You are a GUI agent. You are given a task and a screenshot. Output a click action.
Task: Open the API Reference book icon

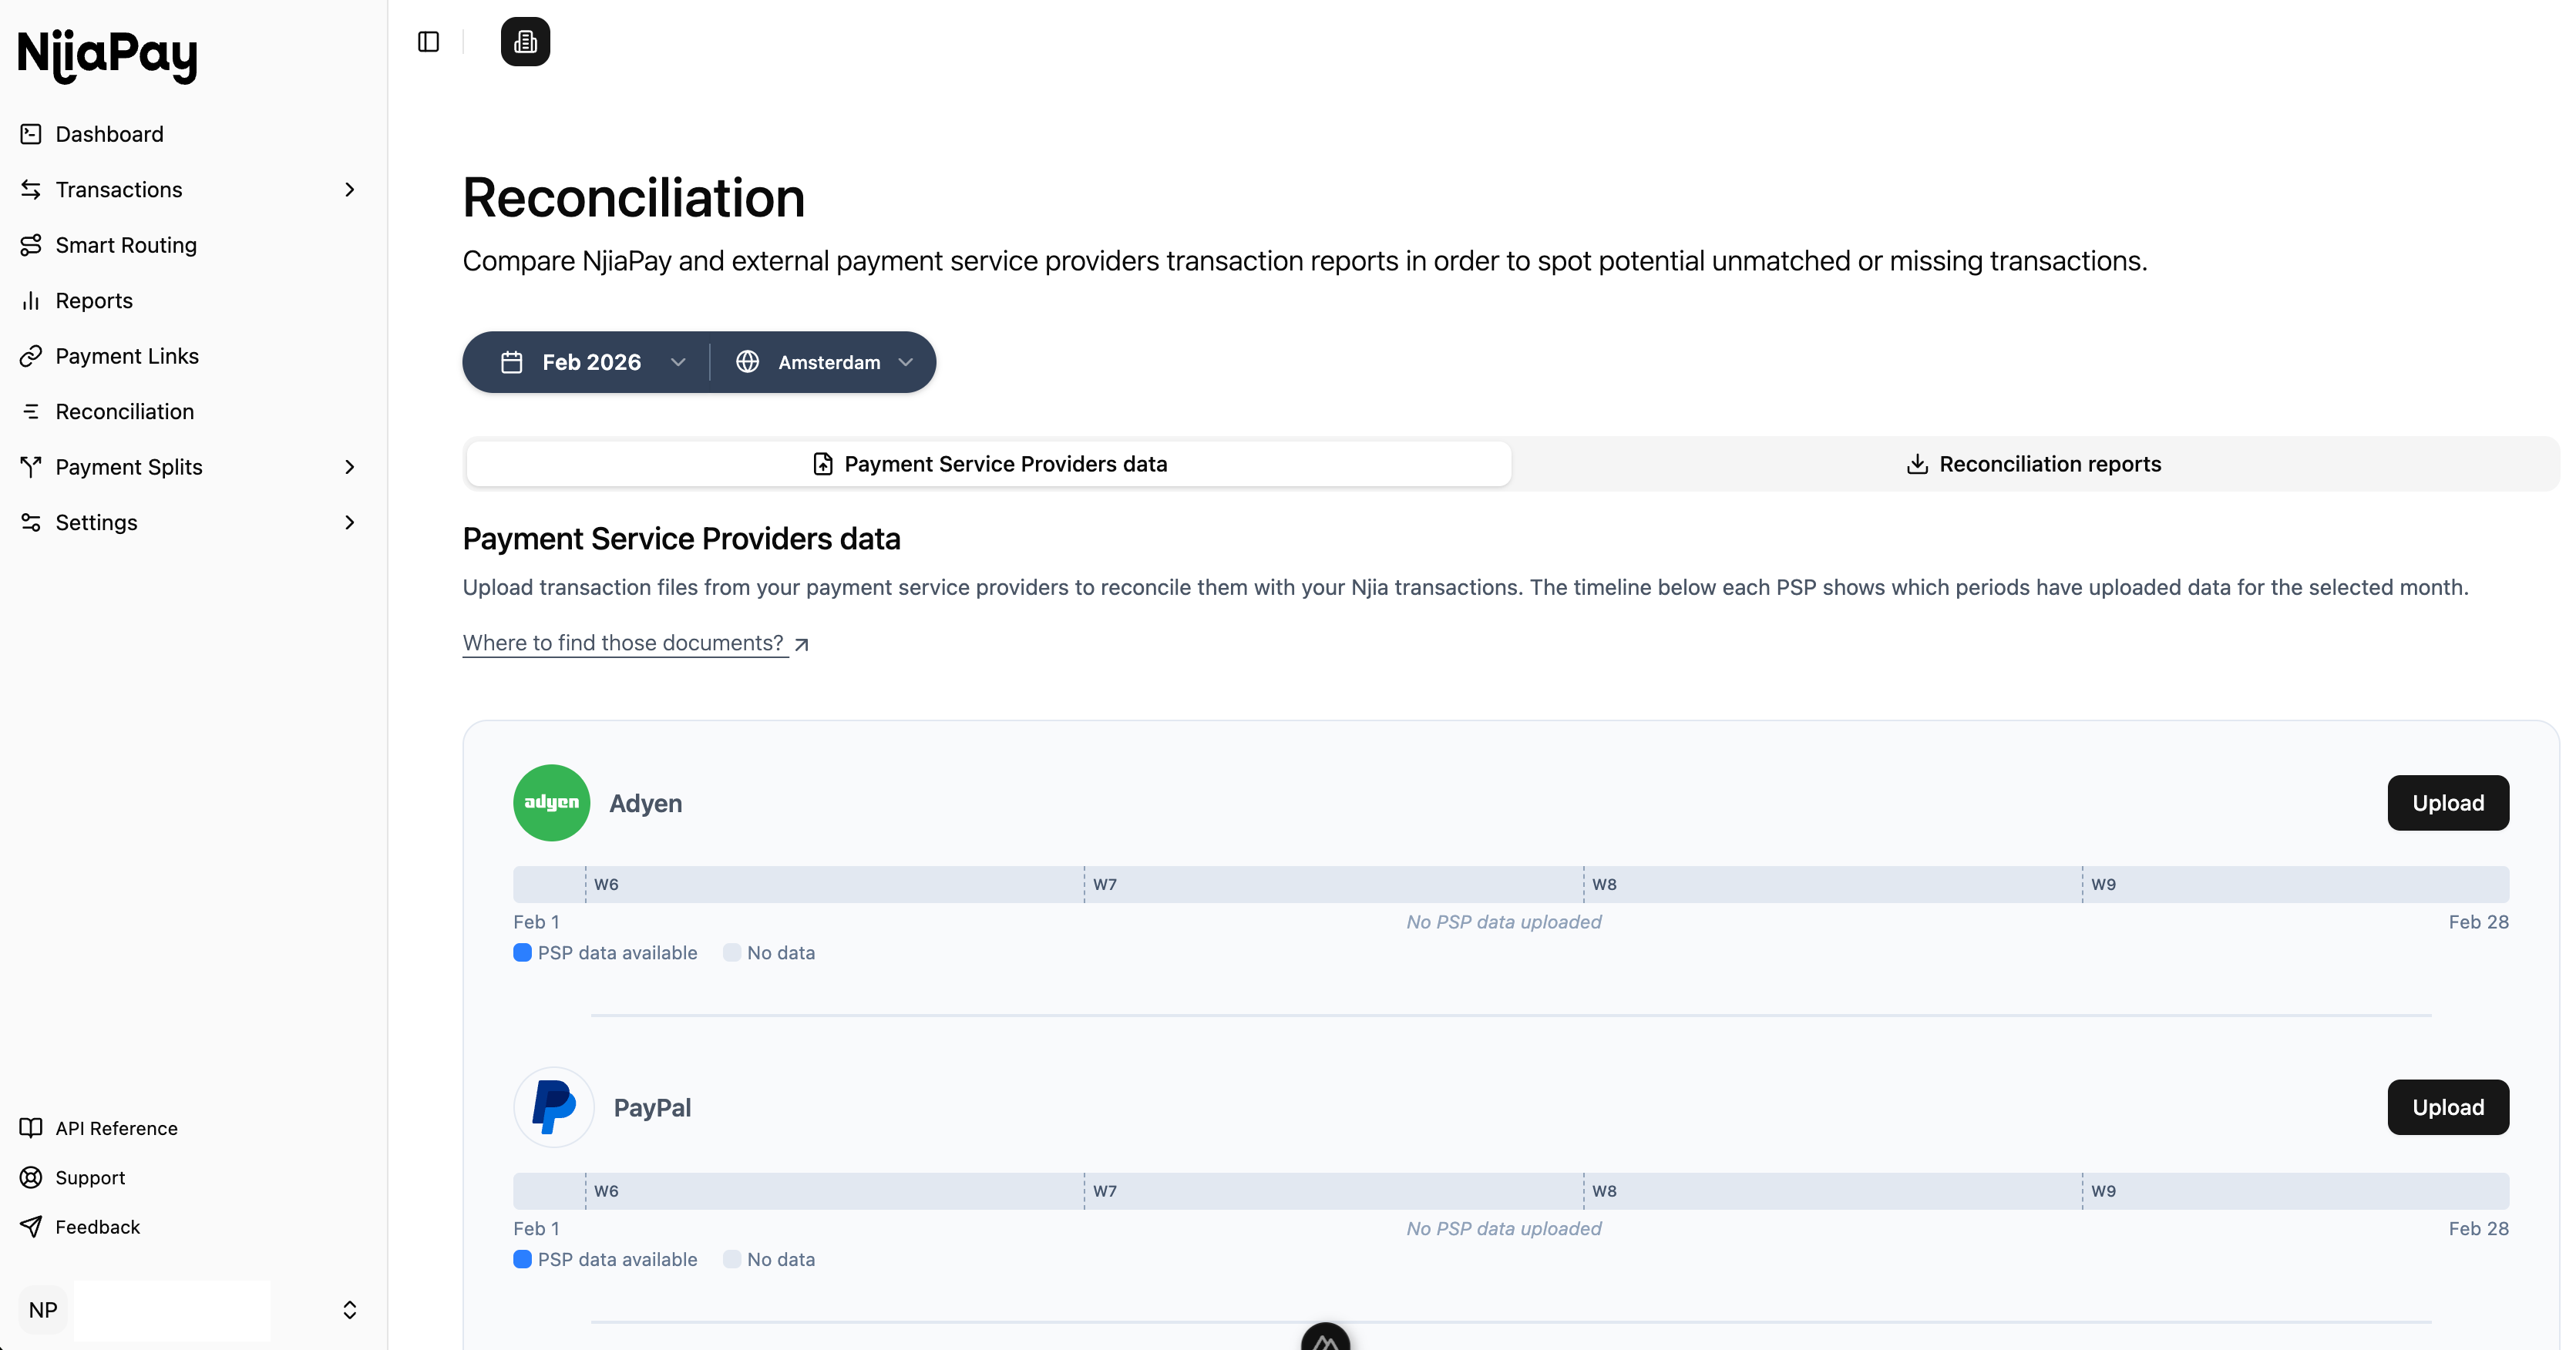coord(31,1127)
